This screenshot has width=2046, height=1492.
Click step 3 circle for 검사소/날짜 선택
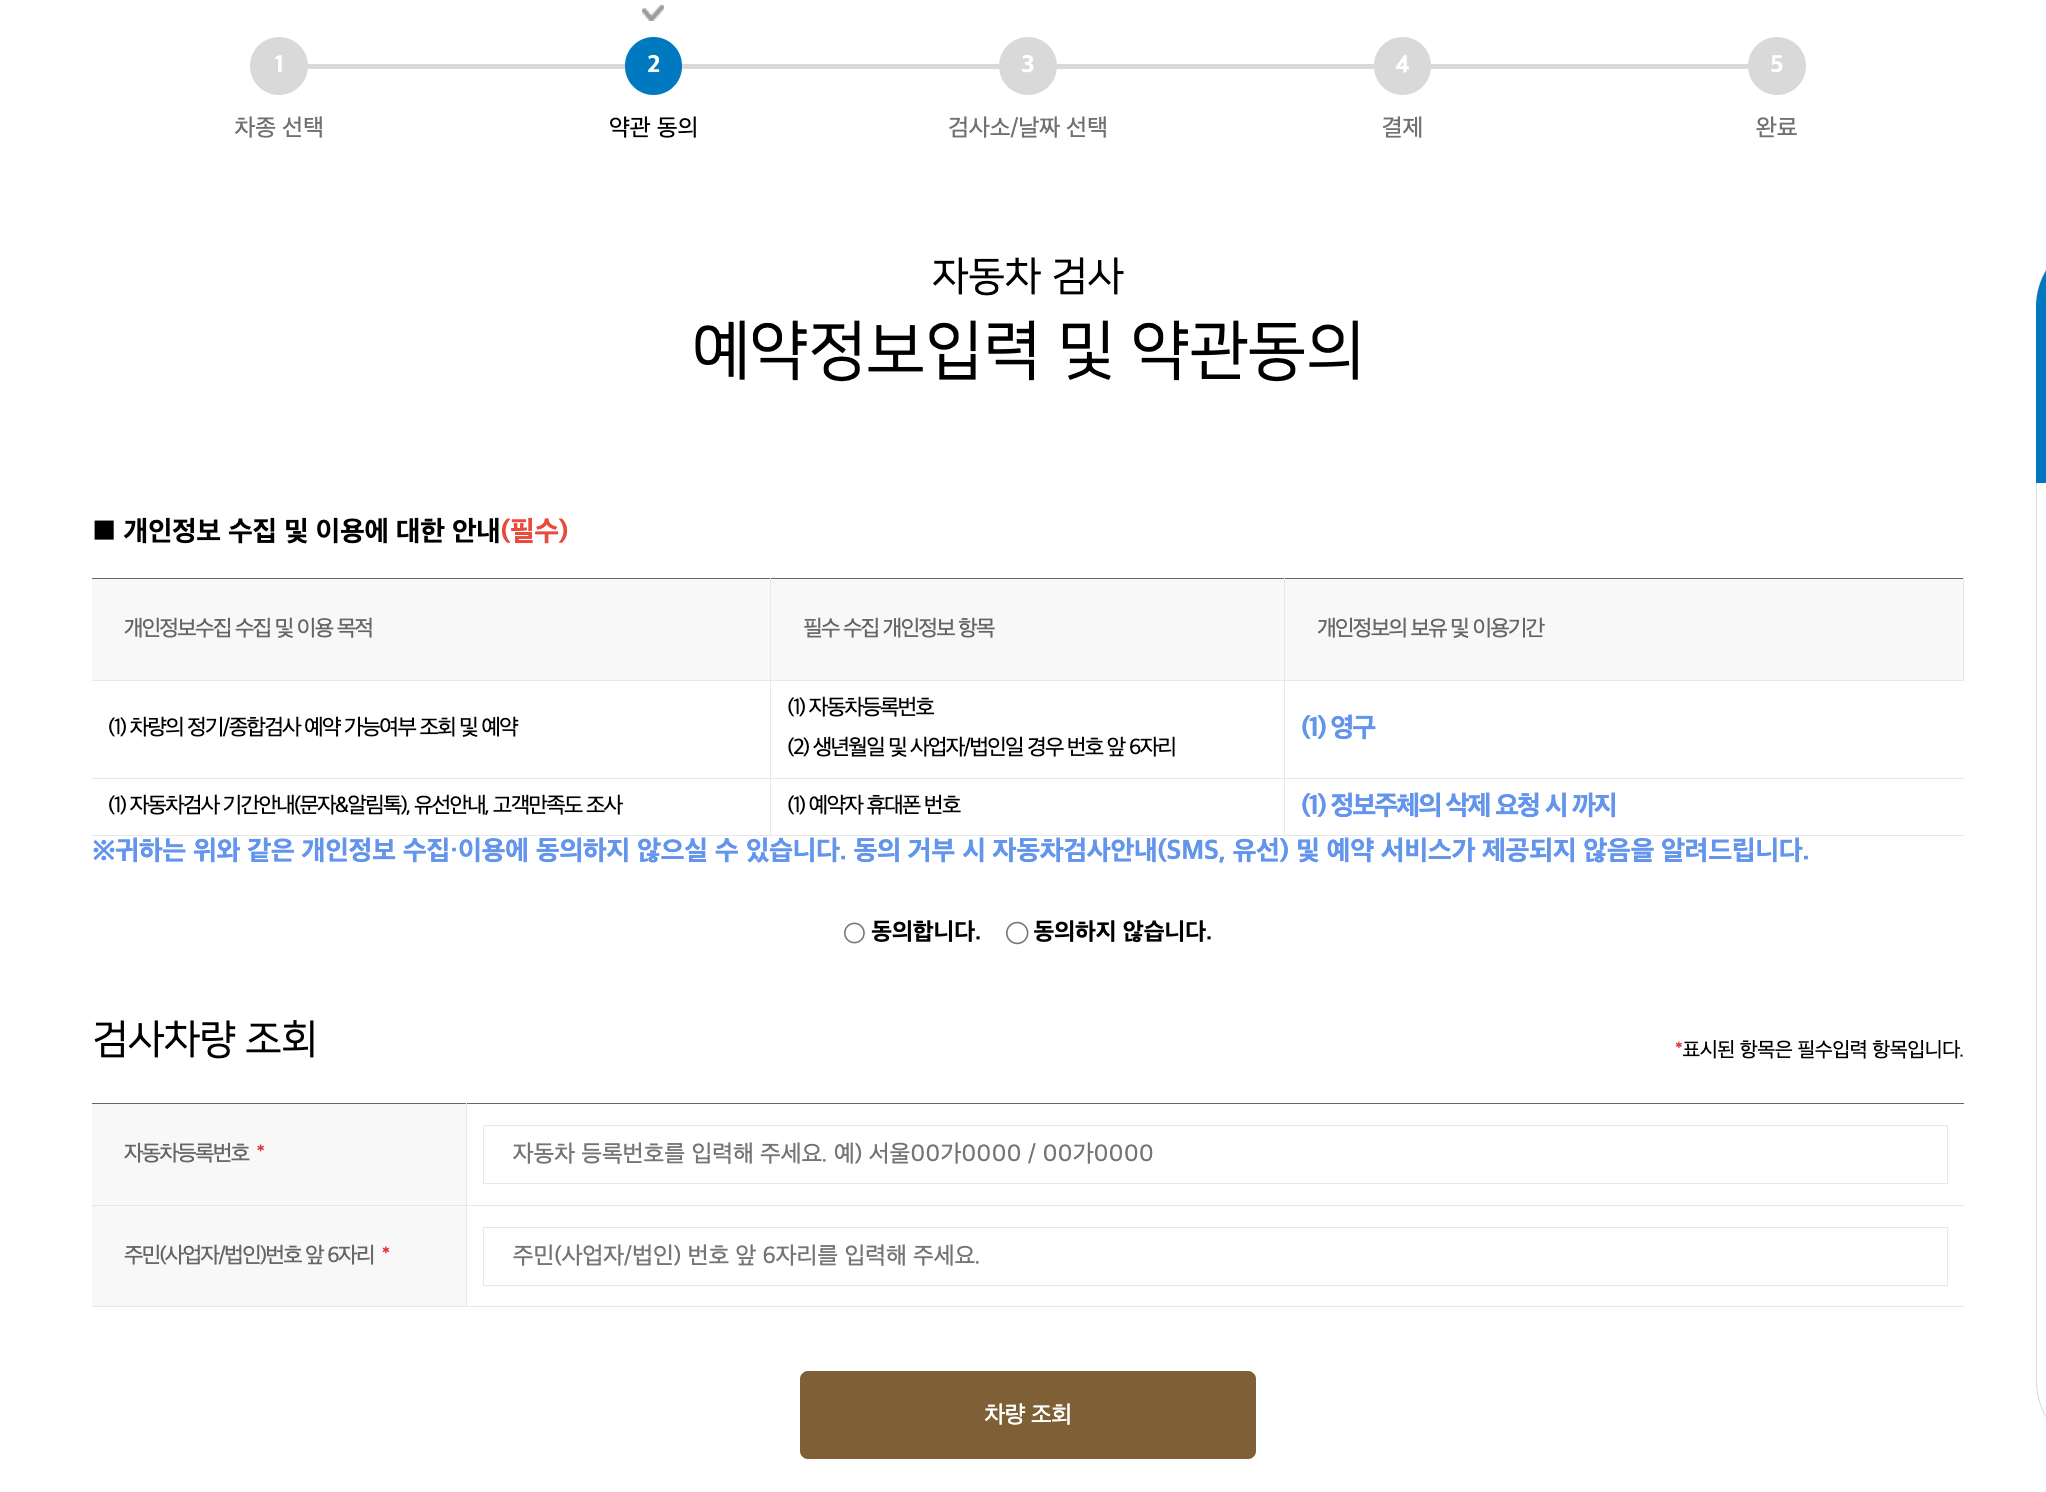click(x=1027, y=66)
